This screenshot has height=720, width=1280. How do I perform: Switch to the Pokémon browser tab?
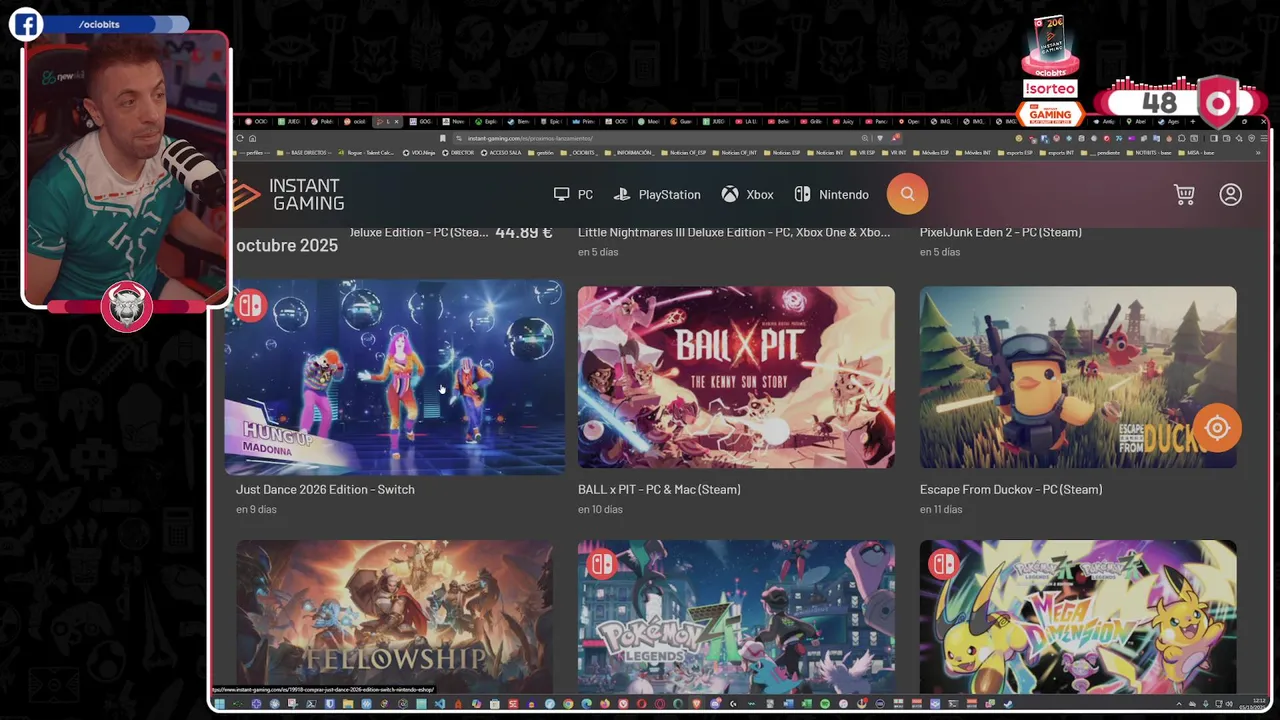322,122
